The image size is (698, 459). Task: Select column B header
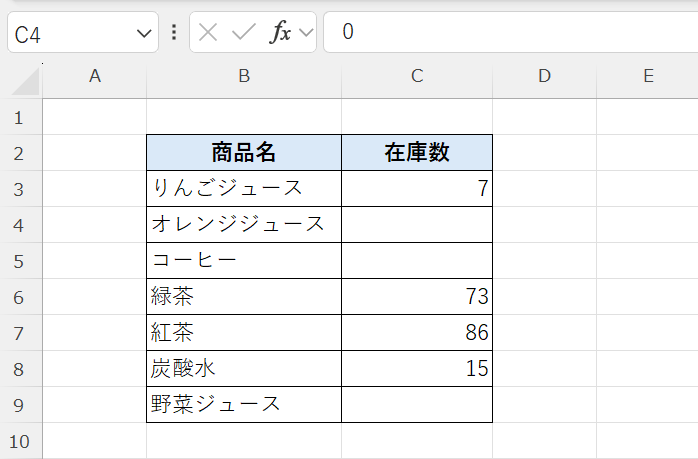244,76
